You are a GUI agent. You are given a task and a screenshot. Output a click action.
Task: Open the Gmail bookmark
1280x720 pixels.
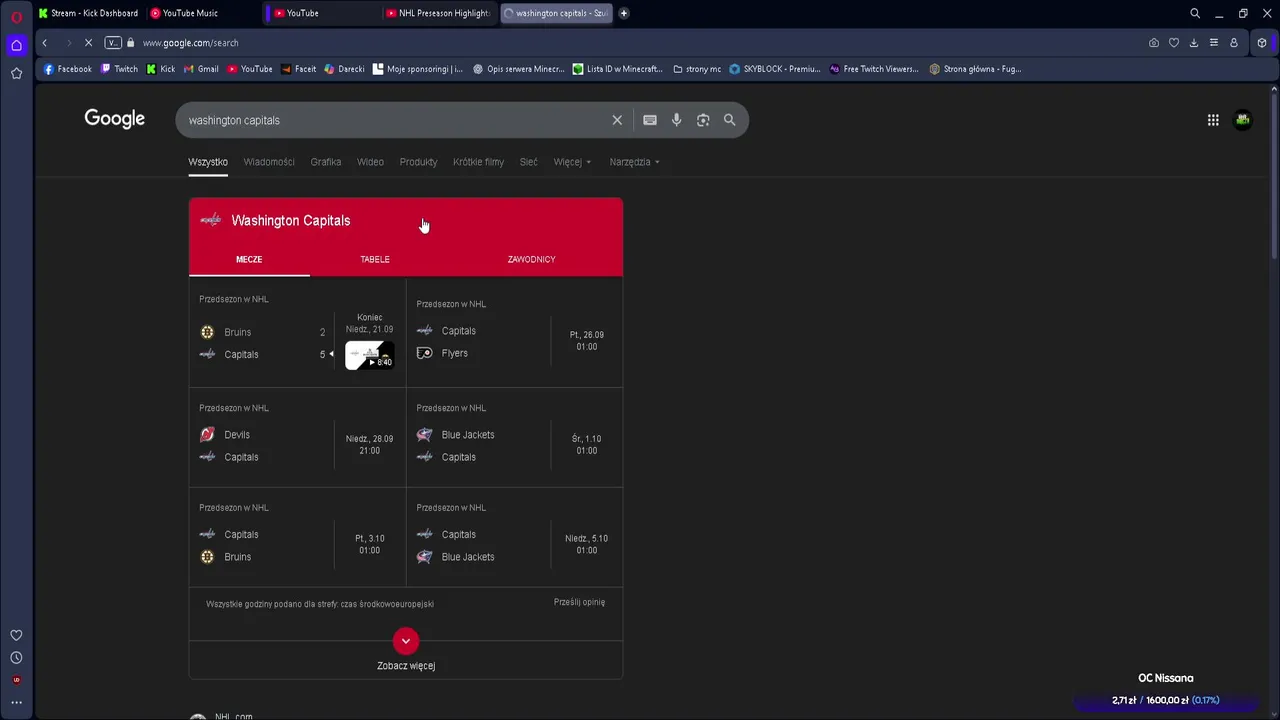click(202, 69)
